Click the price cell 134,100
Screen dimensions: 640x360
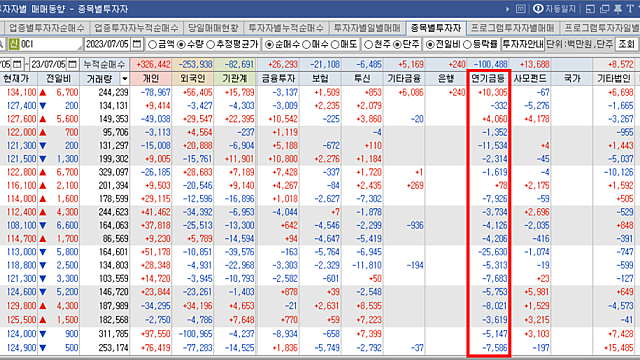[19, 93]
